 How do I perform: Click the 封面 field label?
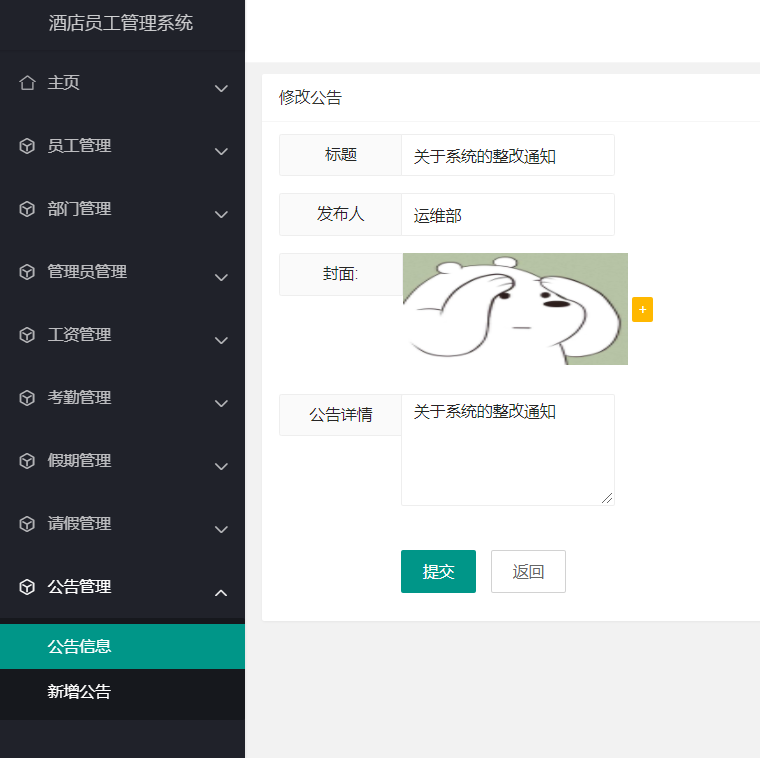coord(340,274)
